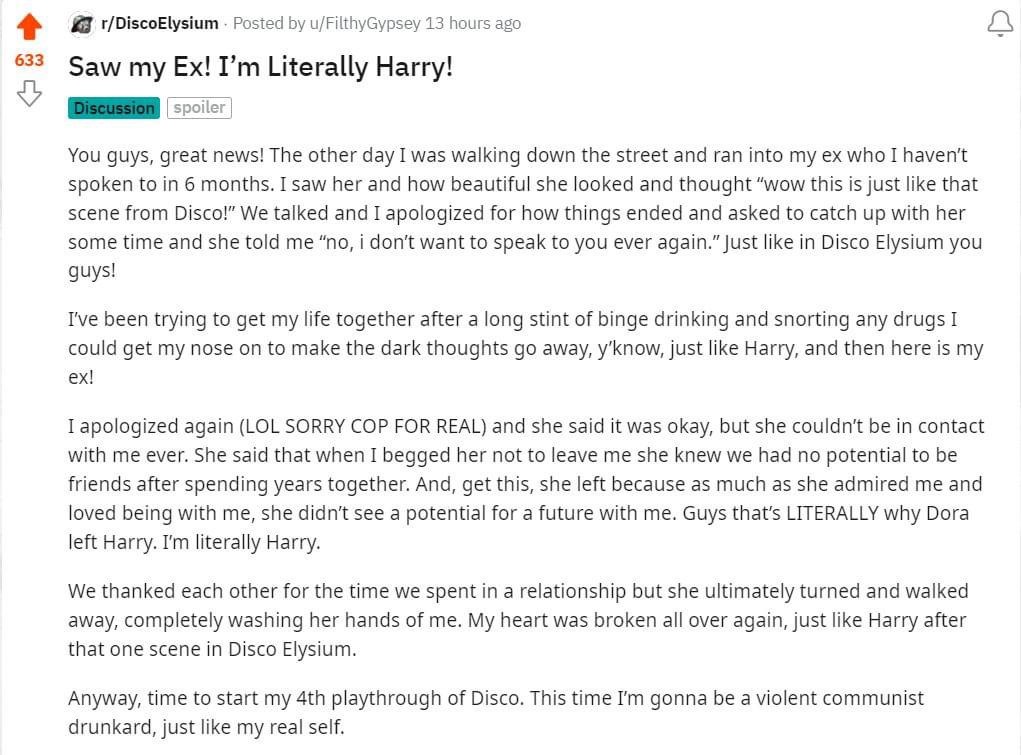Click the paragraph starting 'You guys, great news!'
1021x755 pixels.
pos(525,212)
